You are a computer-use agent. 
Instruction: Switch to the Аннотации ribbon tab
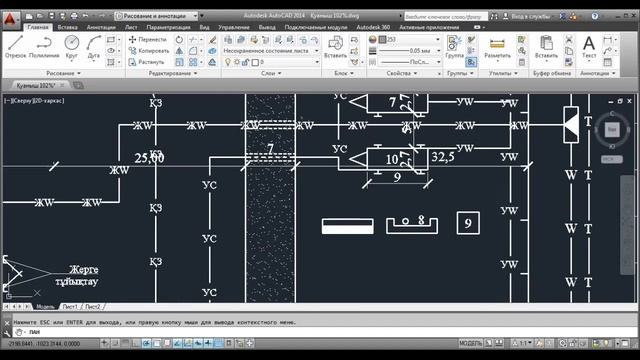pyautogui.click(x=101, y=27)
